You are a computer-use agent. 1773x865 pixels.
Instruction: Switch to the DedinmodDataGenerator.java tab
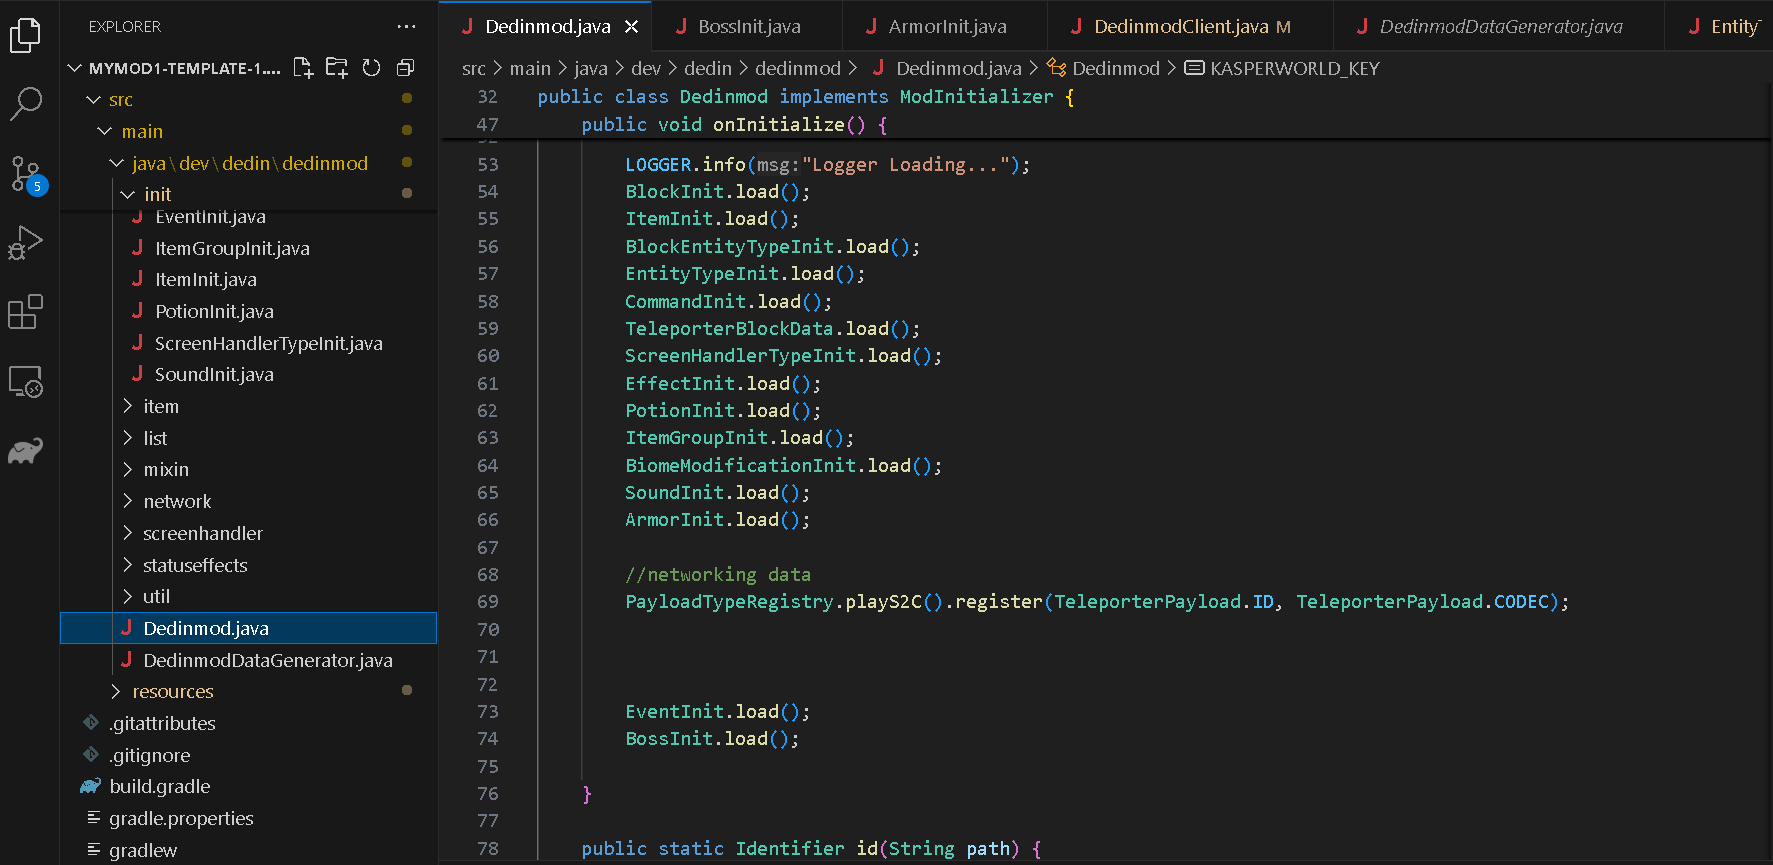click(1499, 27)
